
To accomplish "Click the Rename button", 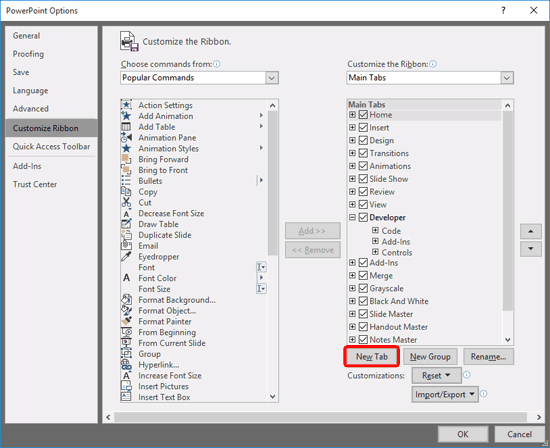I will (x=488, y=356).
